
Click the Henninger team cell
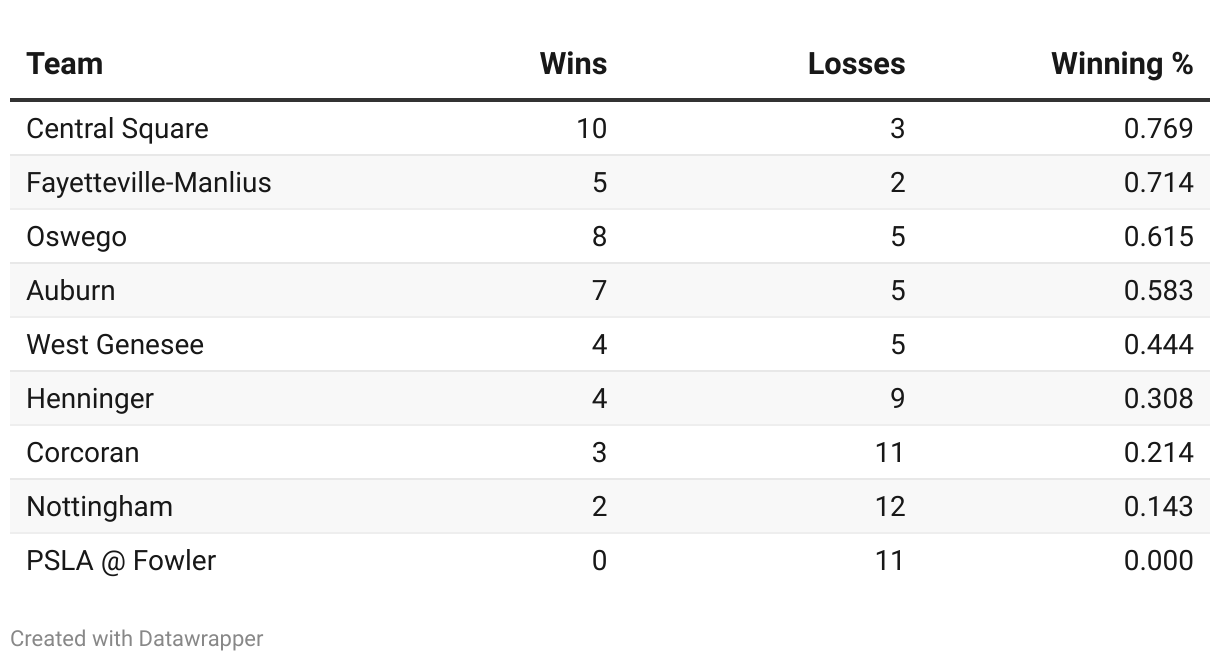point(90,399)
